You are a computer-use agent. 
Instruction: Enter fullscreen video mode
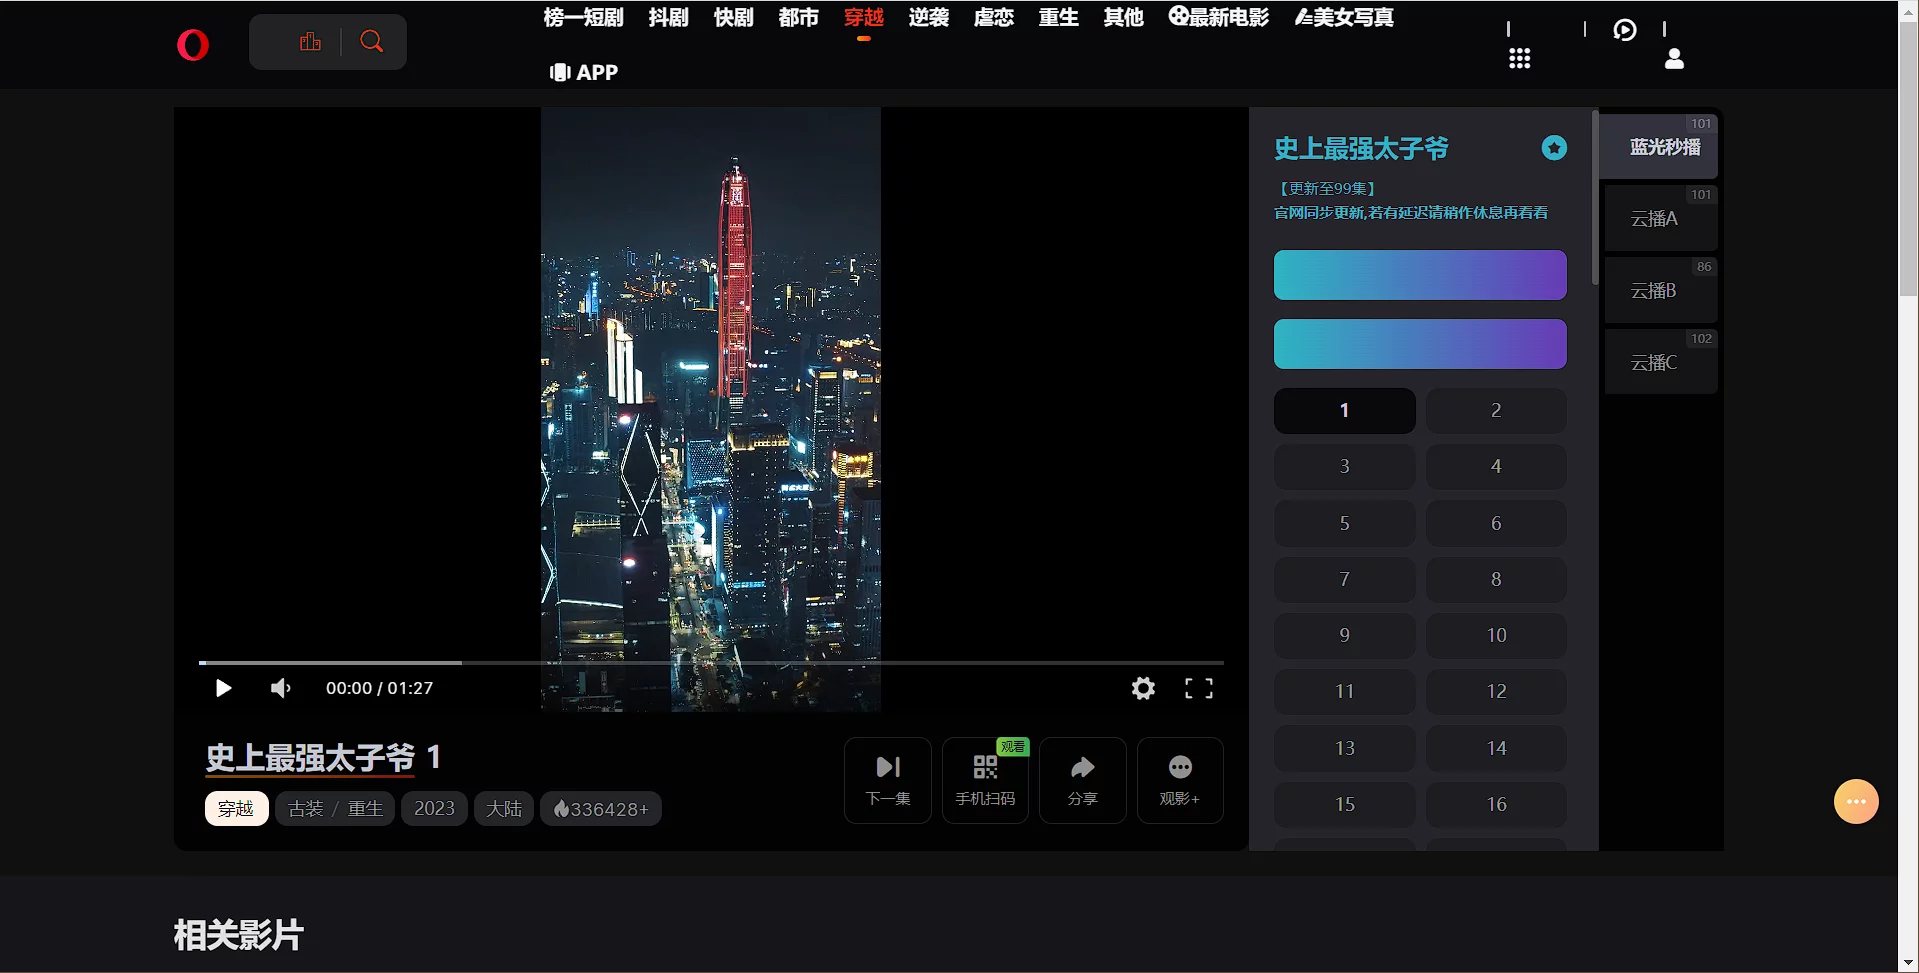(x=1198, y=688)
